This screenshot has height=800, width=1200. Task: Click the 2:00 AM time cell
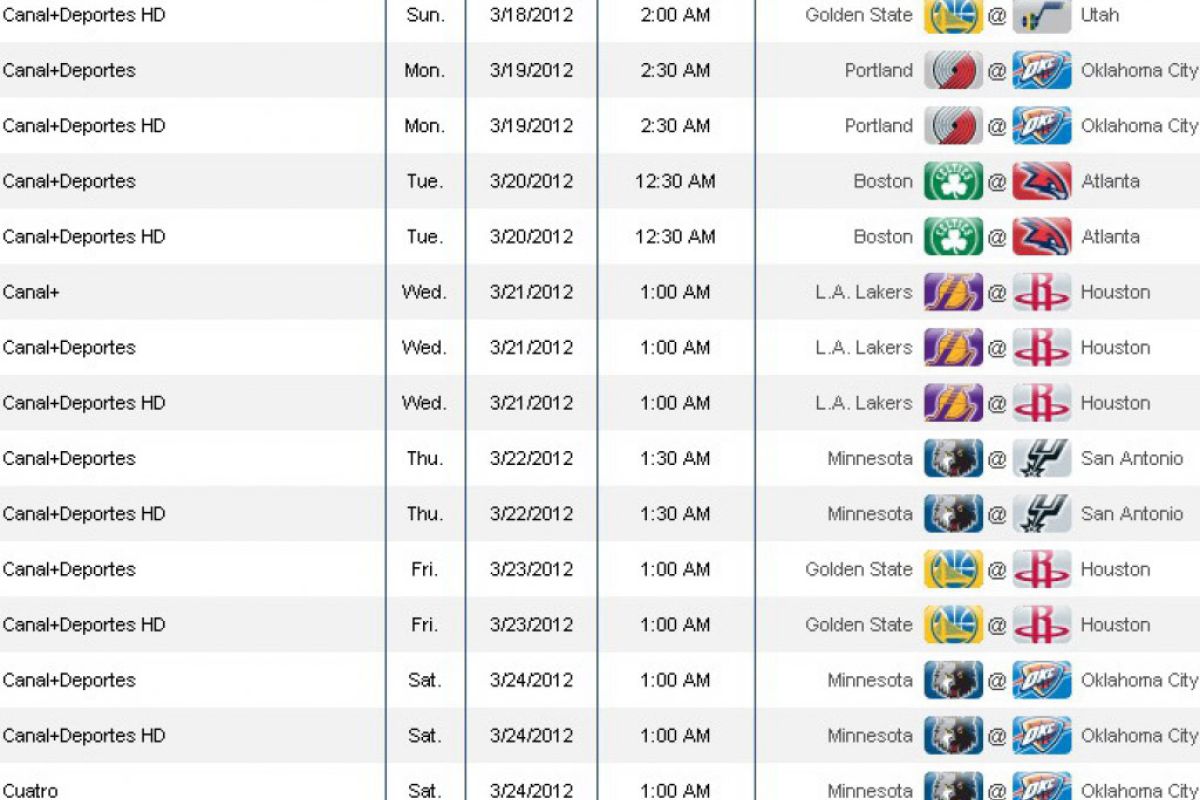(675, 16)
